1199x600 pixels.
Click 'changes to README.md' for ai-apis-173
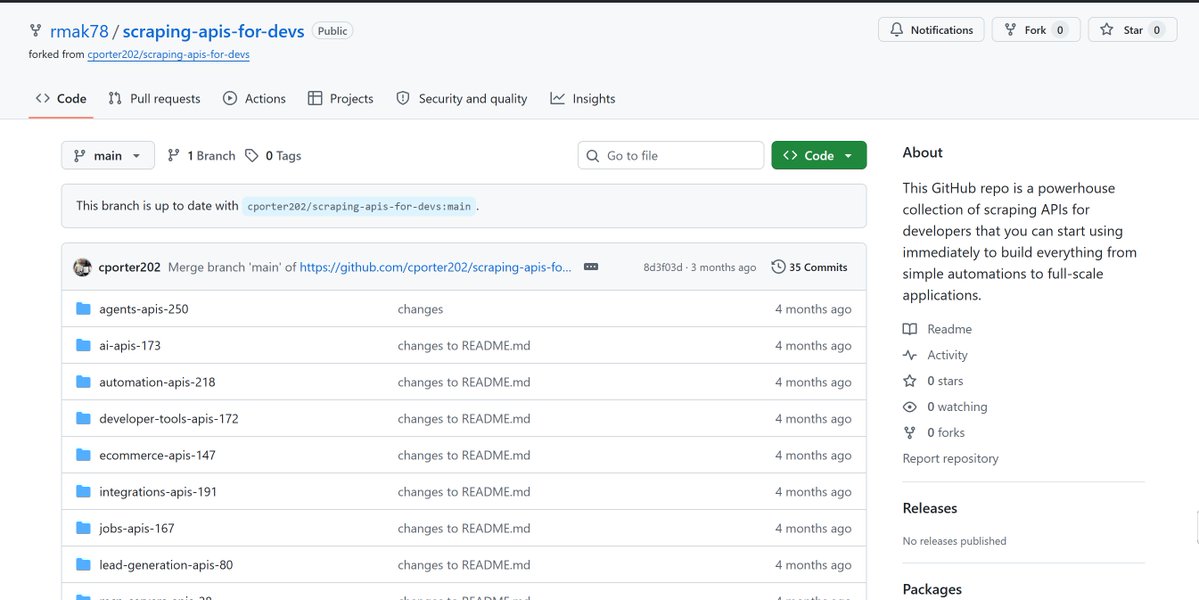click(463, 345)
